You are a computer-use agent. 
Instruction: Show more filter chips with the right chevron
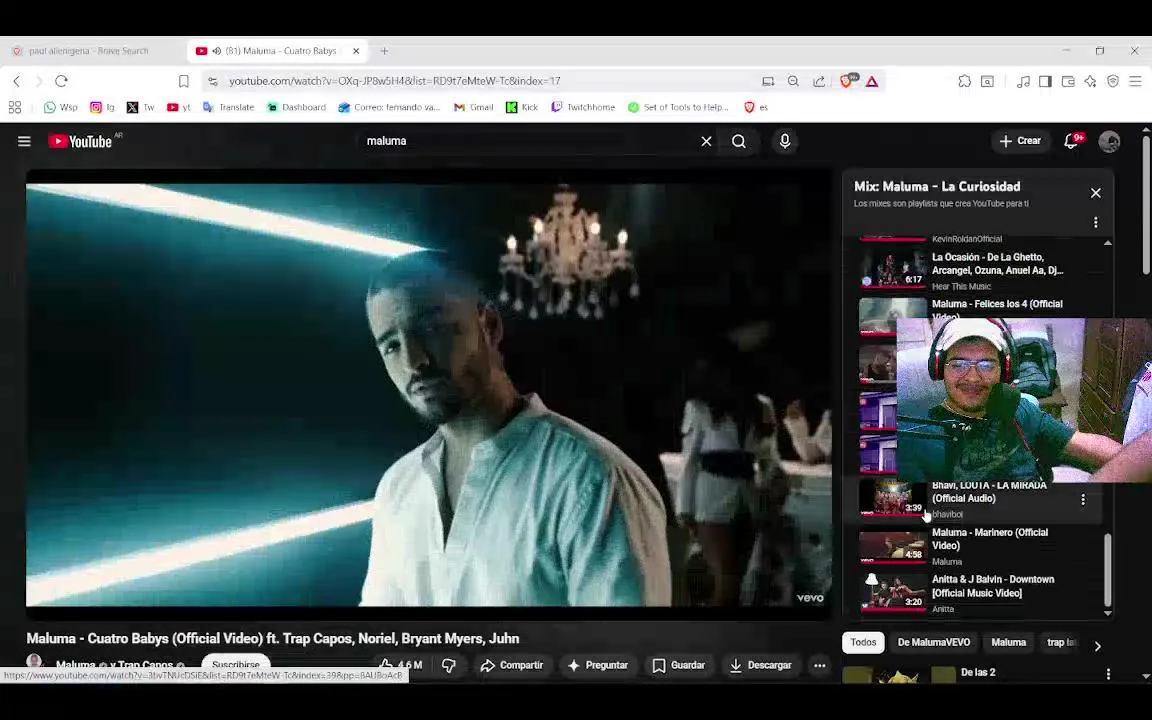click(1098, 646)
